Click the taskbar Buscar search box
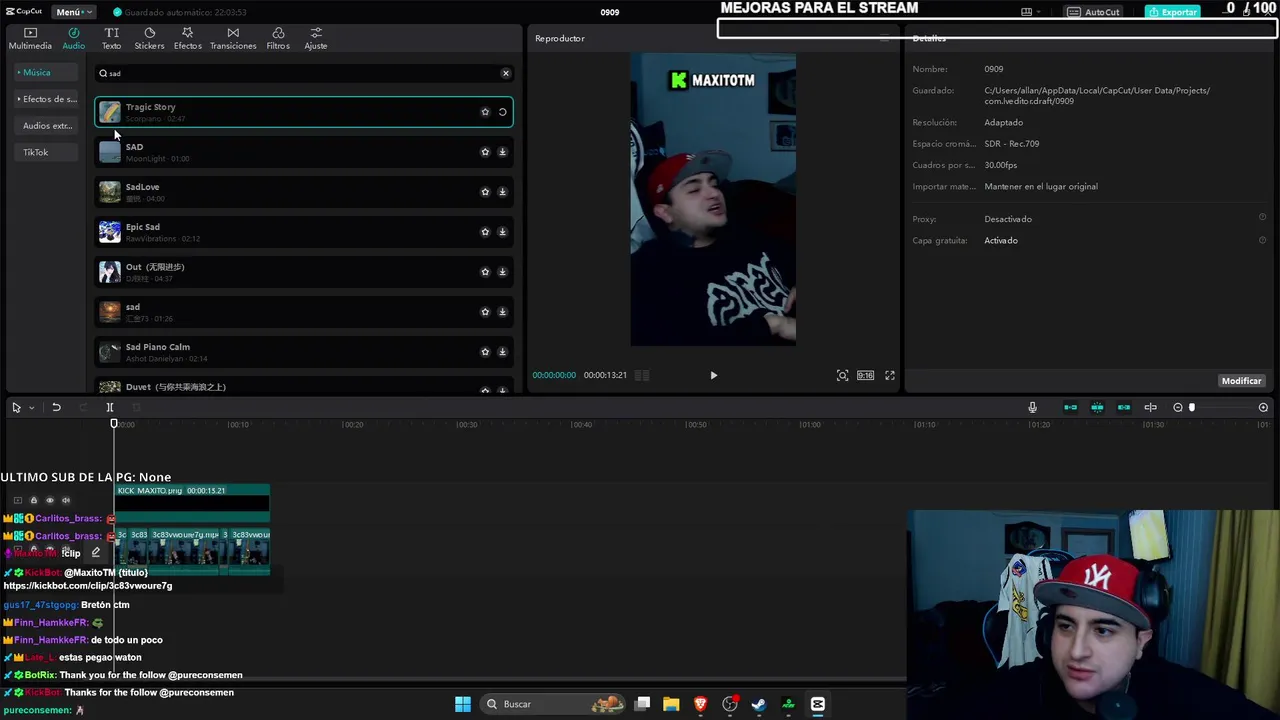1280x720 pixels. point(552,704)
